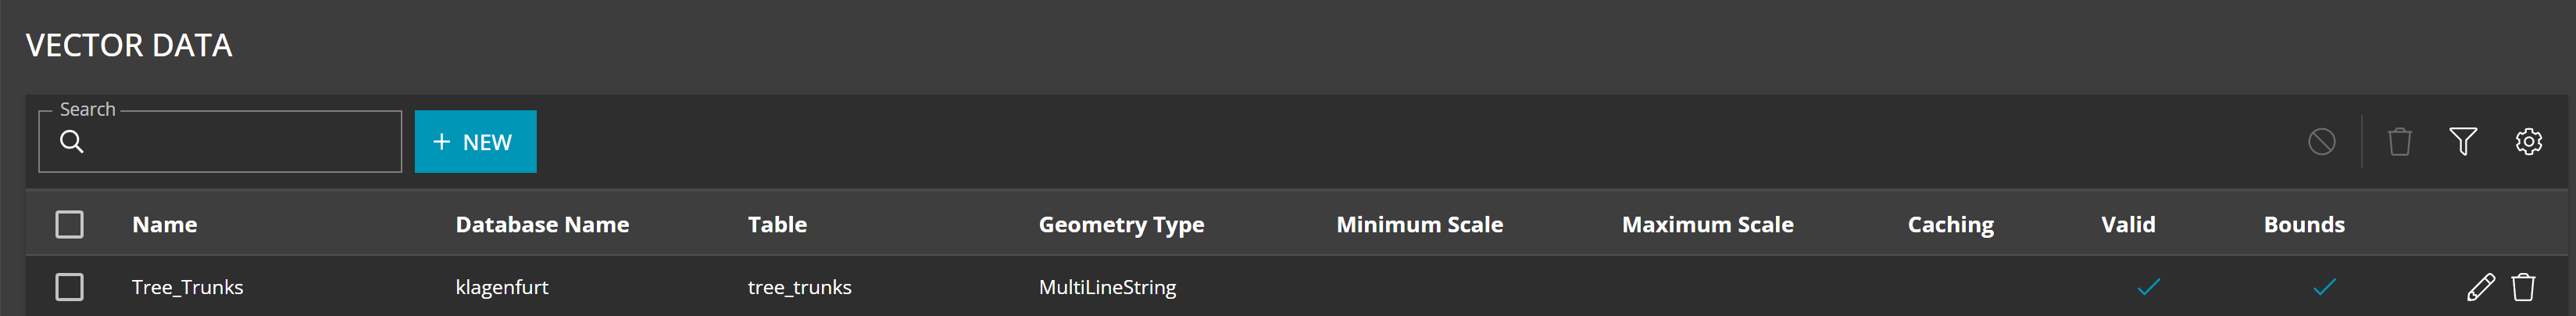Viewport: 2576px width, 316px height.
Task: Sort by the Name column header
Action: point(164,224)
